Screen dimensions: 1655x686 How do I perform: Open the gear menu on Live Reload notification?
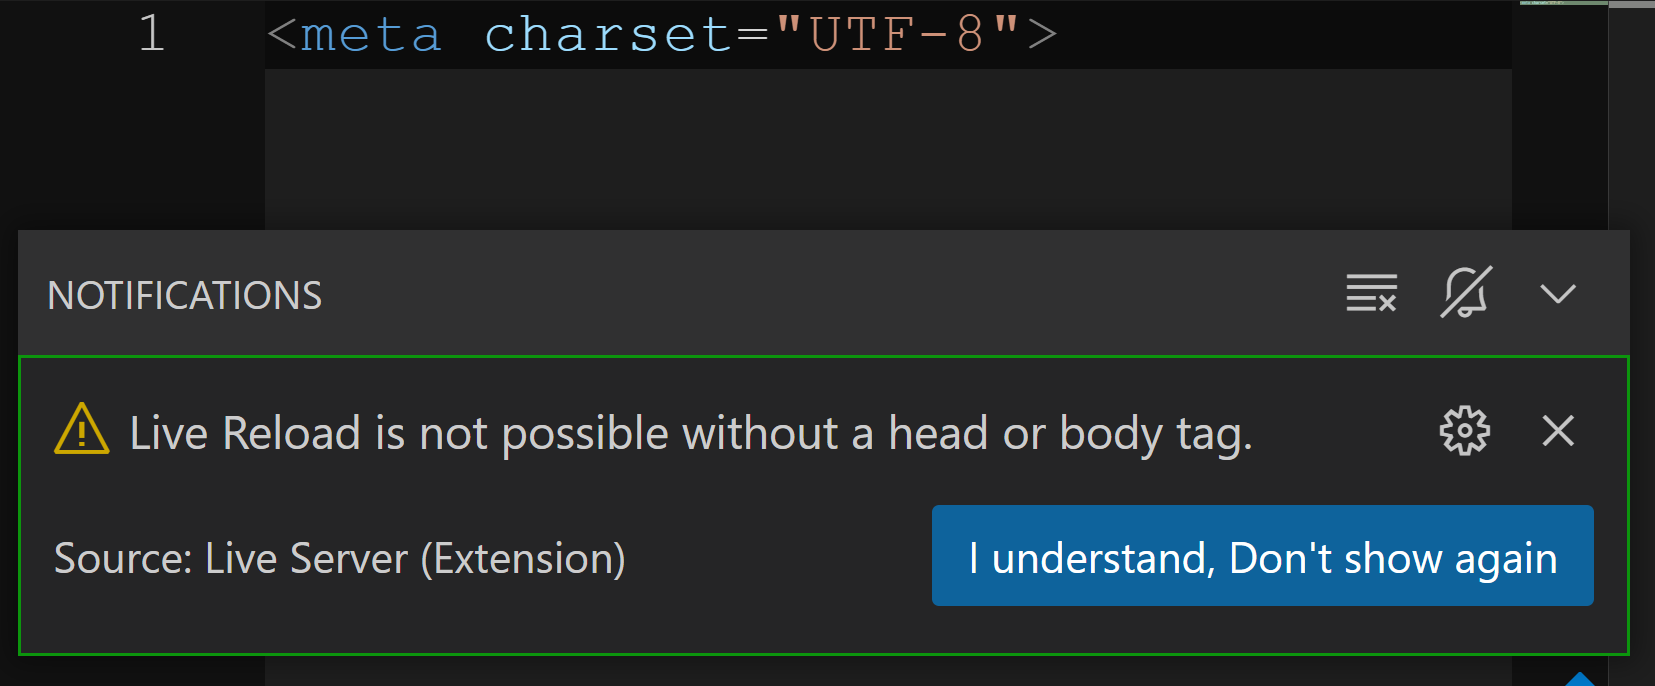click(1464, 431)
